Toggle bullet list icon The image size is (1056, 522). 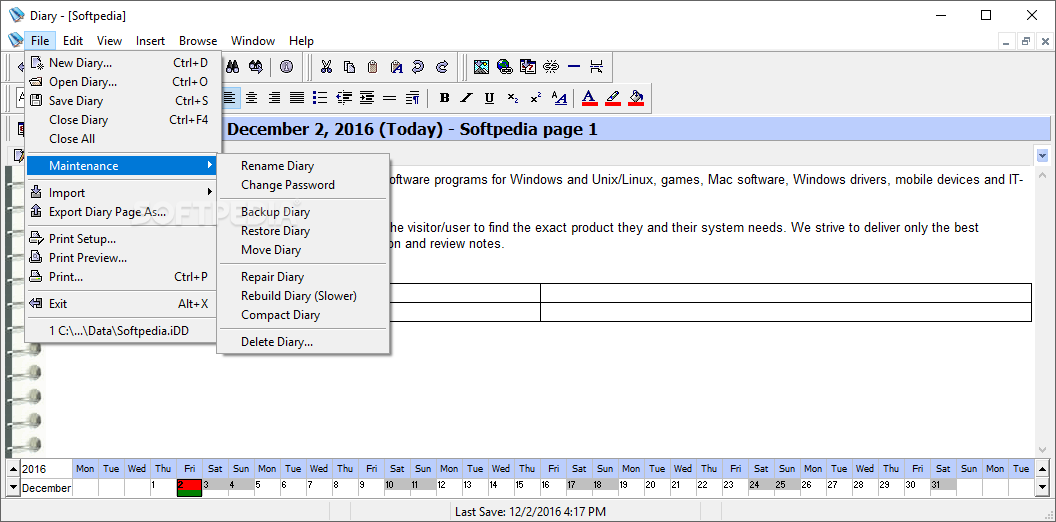pos(321,98)
